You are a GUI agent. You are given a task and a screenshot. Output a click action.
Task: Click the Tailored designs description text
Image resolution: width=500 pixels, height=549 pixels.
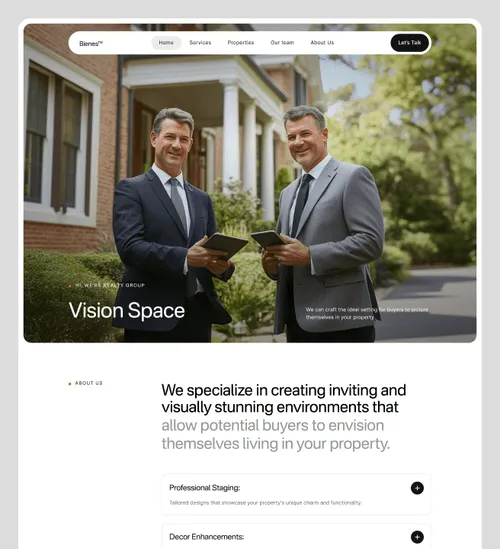[x=265, y=503]
